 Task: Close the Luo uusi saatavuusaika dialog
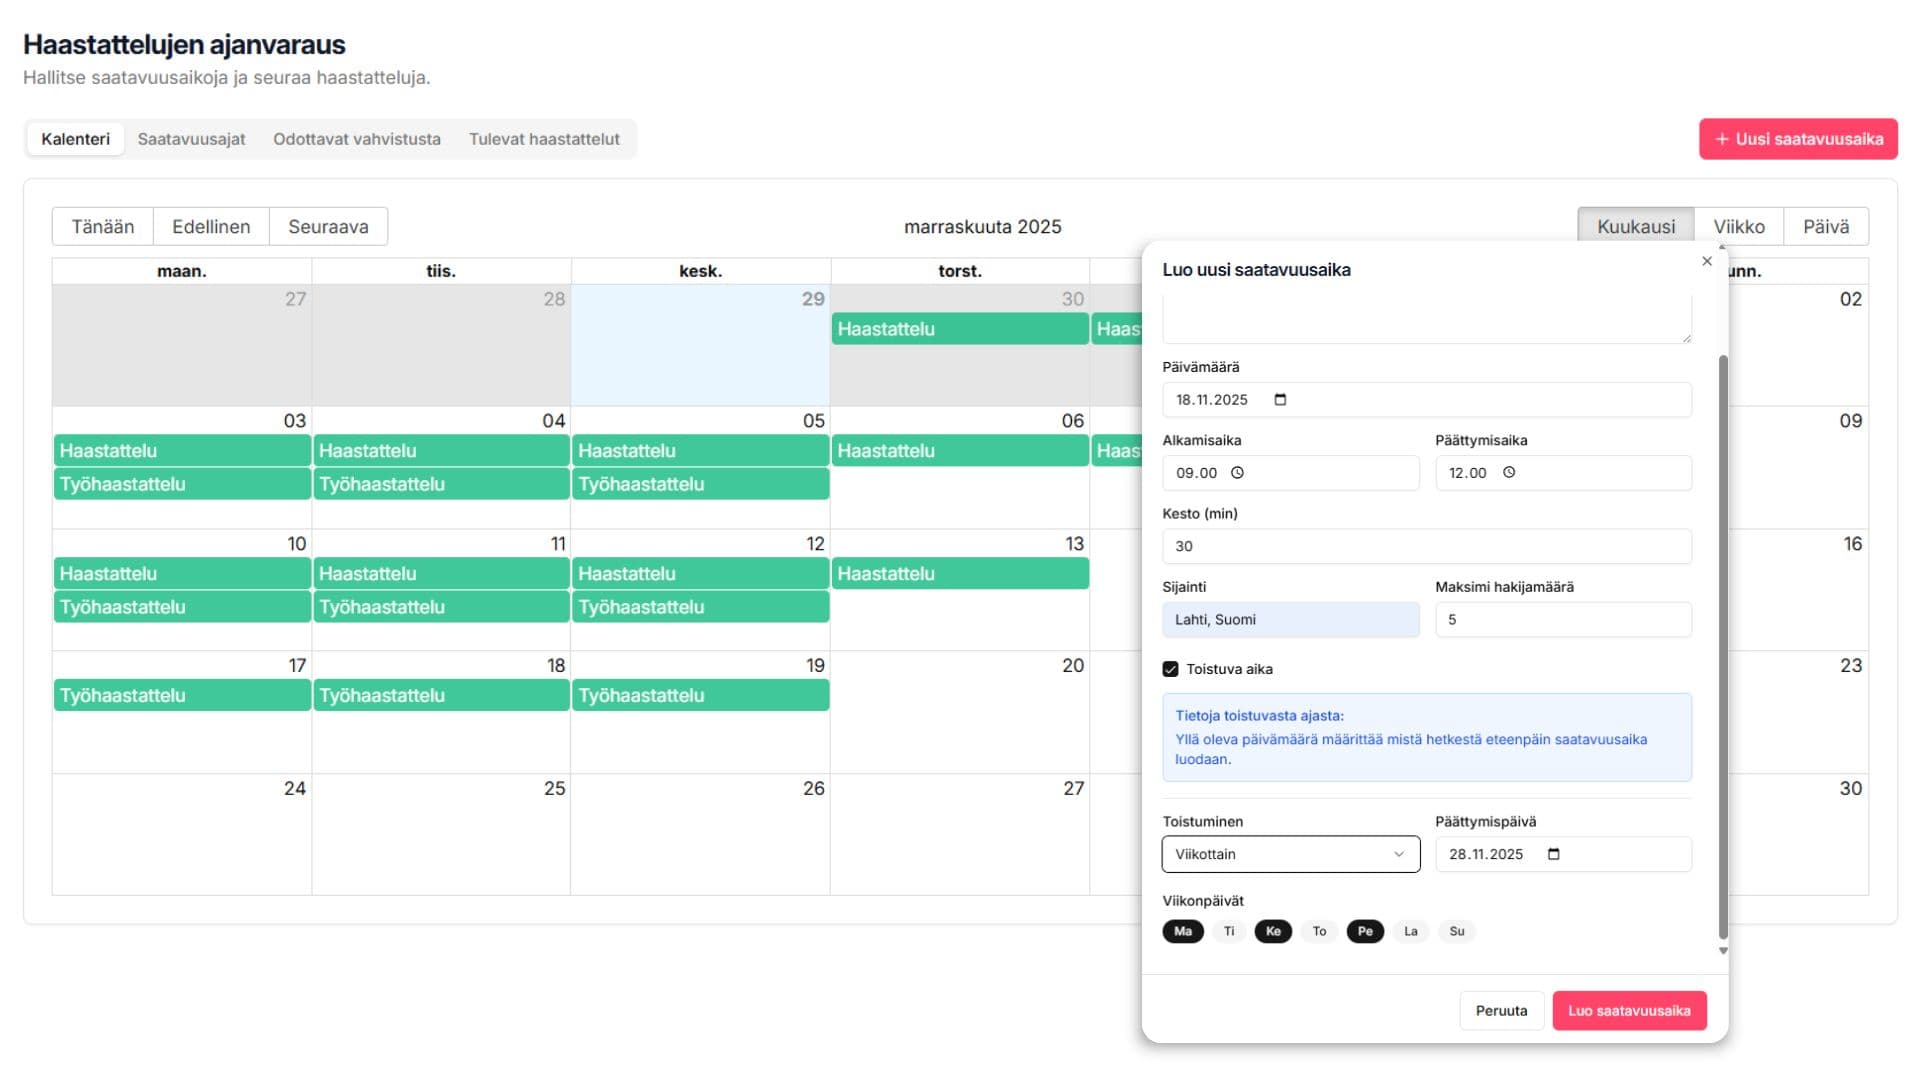click(1707, 262)
